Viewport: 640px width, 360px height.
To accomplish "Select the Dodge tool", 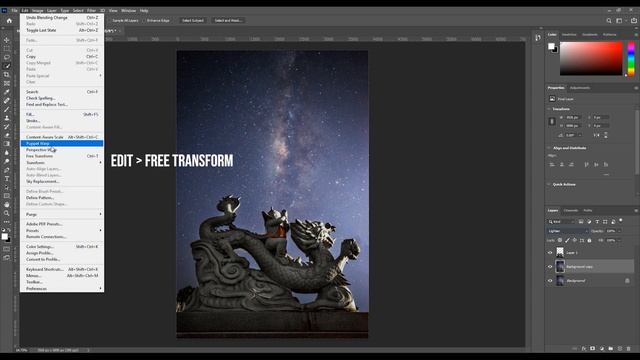I will click(x=7, y=161).
